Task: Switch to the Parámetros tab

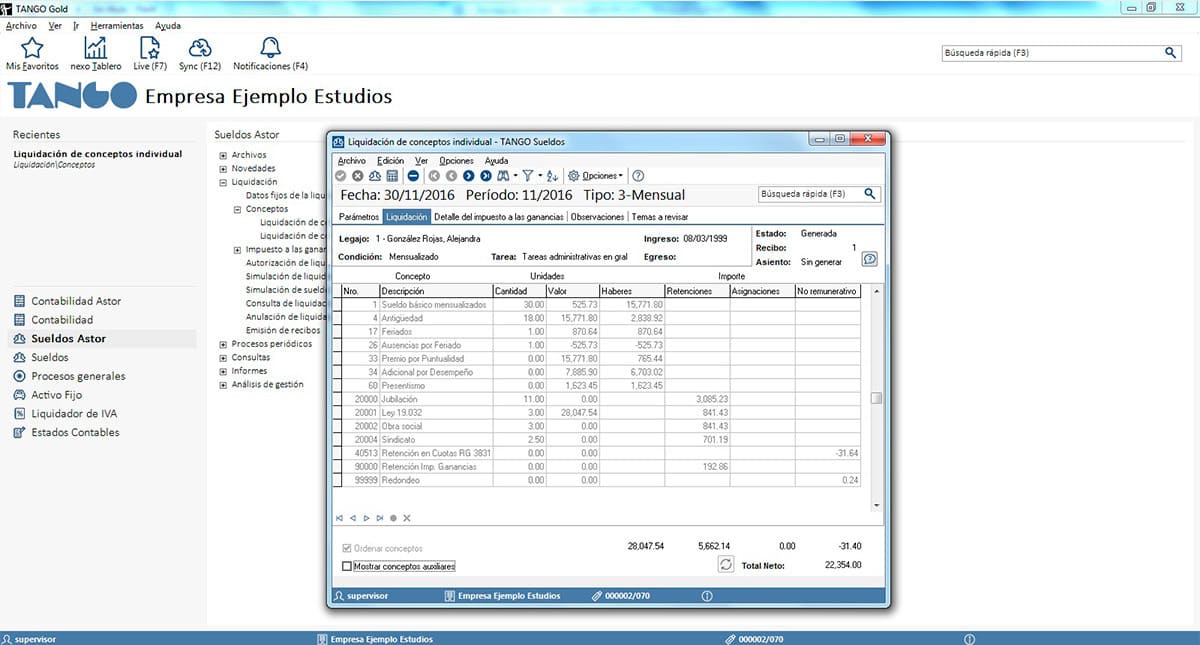Action: tap(359, 216)
